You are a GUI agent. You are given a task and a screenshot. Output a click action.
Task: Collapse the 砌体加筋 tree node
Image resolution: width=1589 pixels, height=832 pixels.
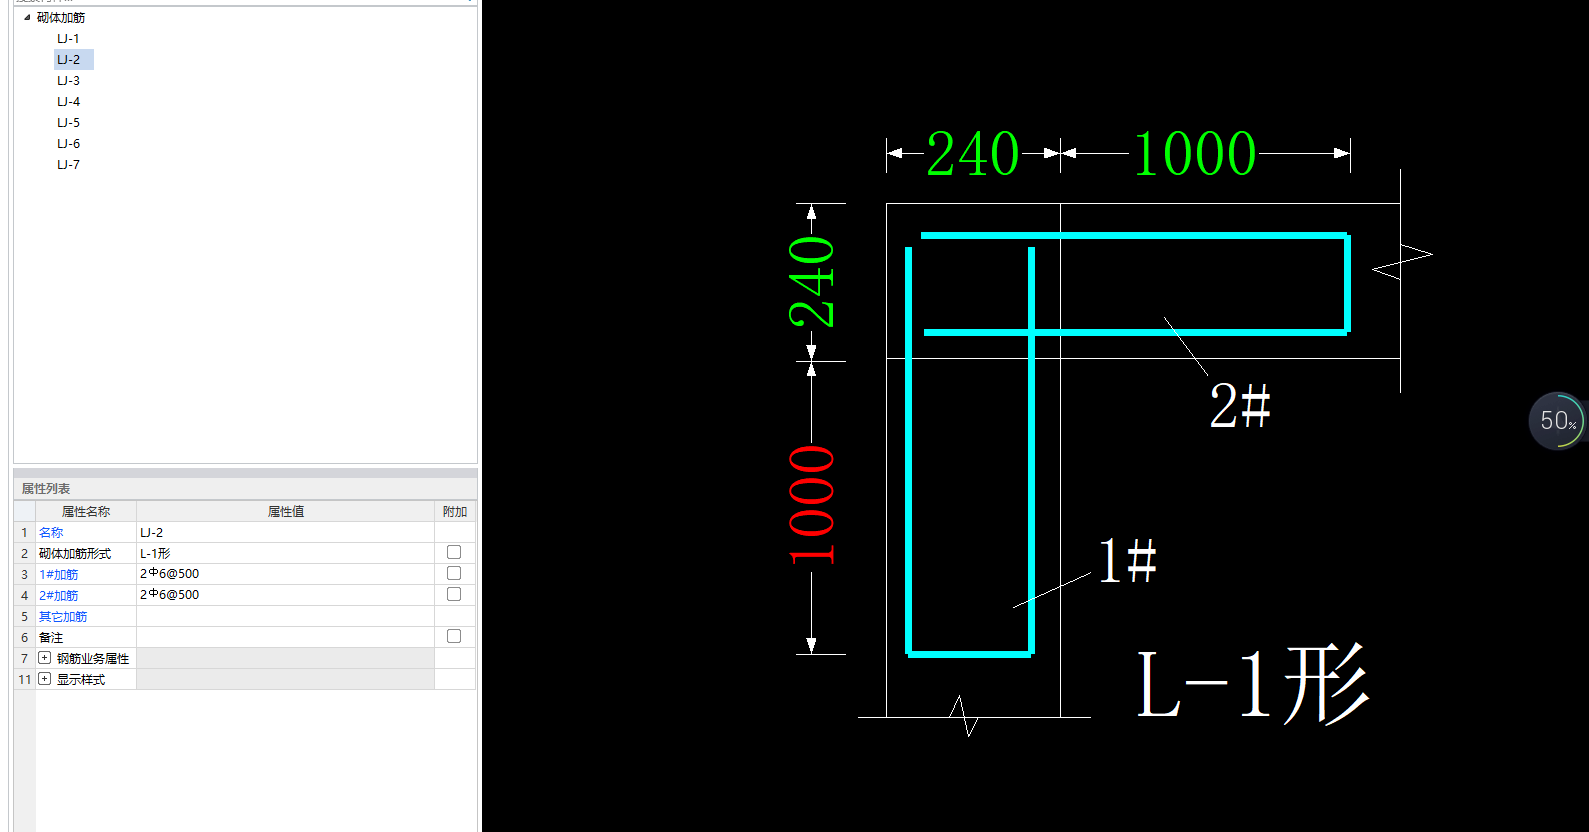tap(27, 18)
